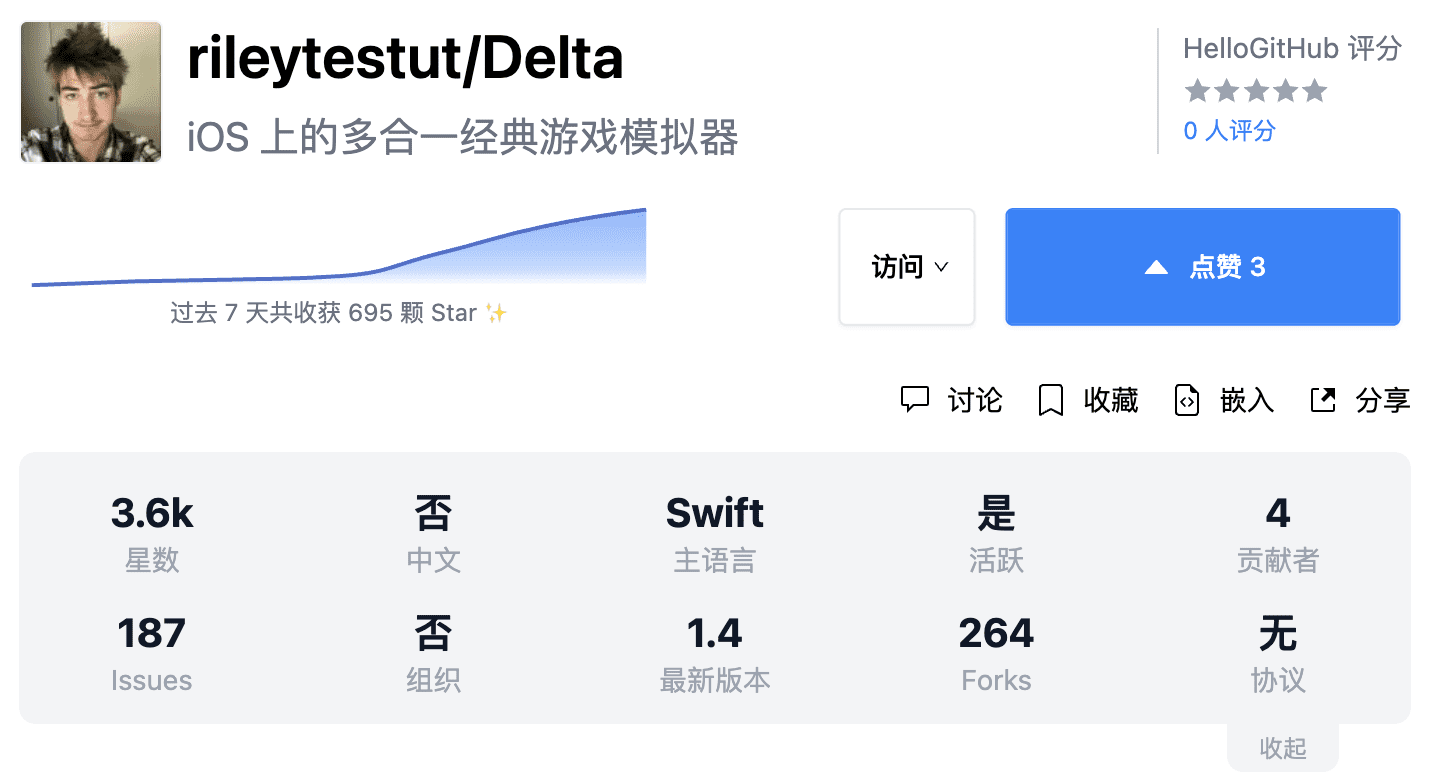Click the discussion speech bubble icon

click(x=915, y=400)
